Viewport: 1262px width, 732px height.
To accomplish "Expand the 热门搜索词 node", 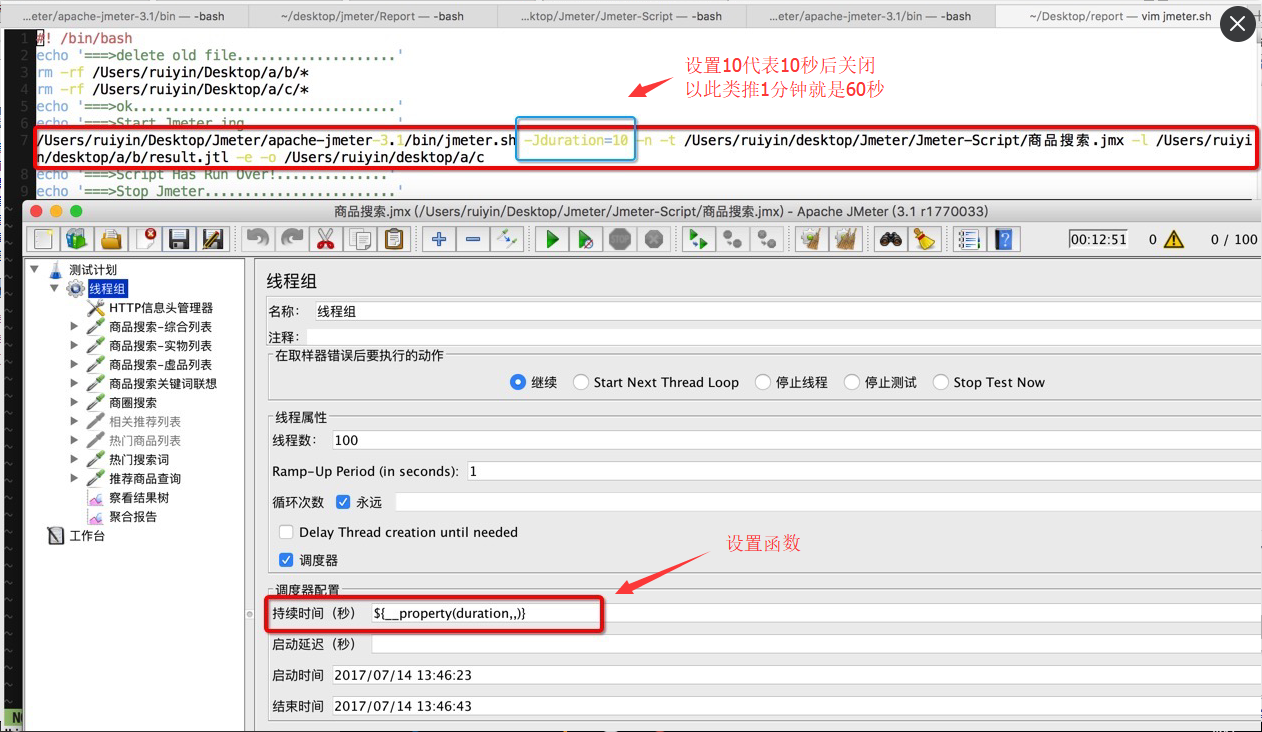I will [74, 459].
